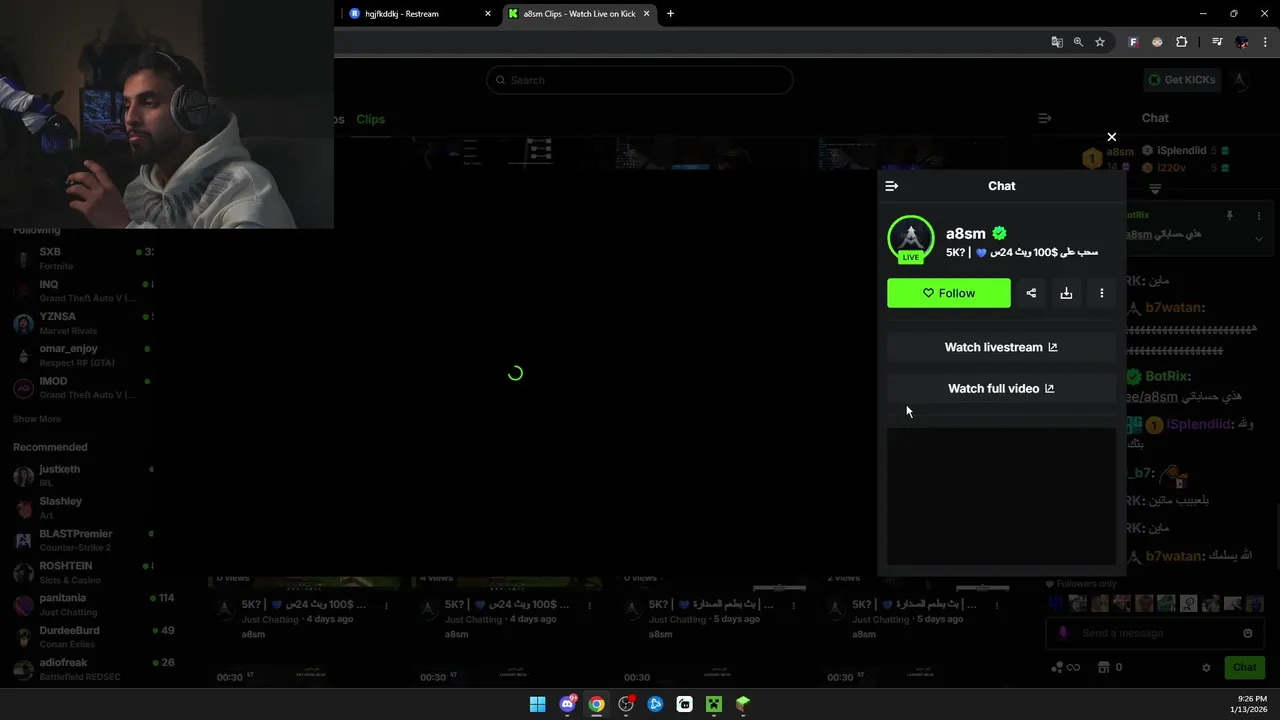
Task: Click the a8sm channel avatar with LIVE badge
Action: coord(910,240)
